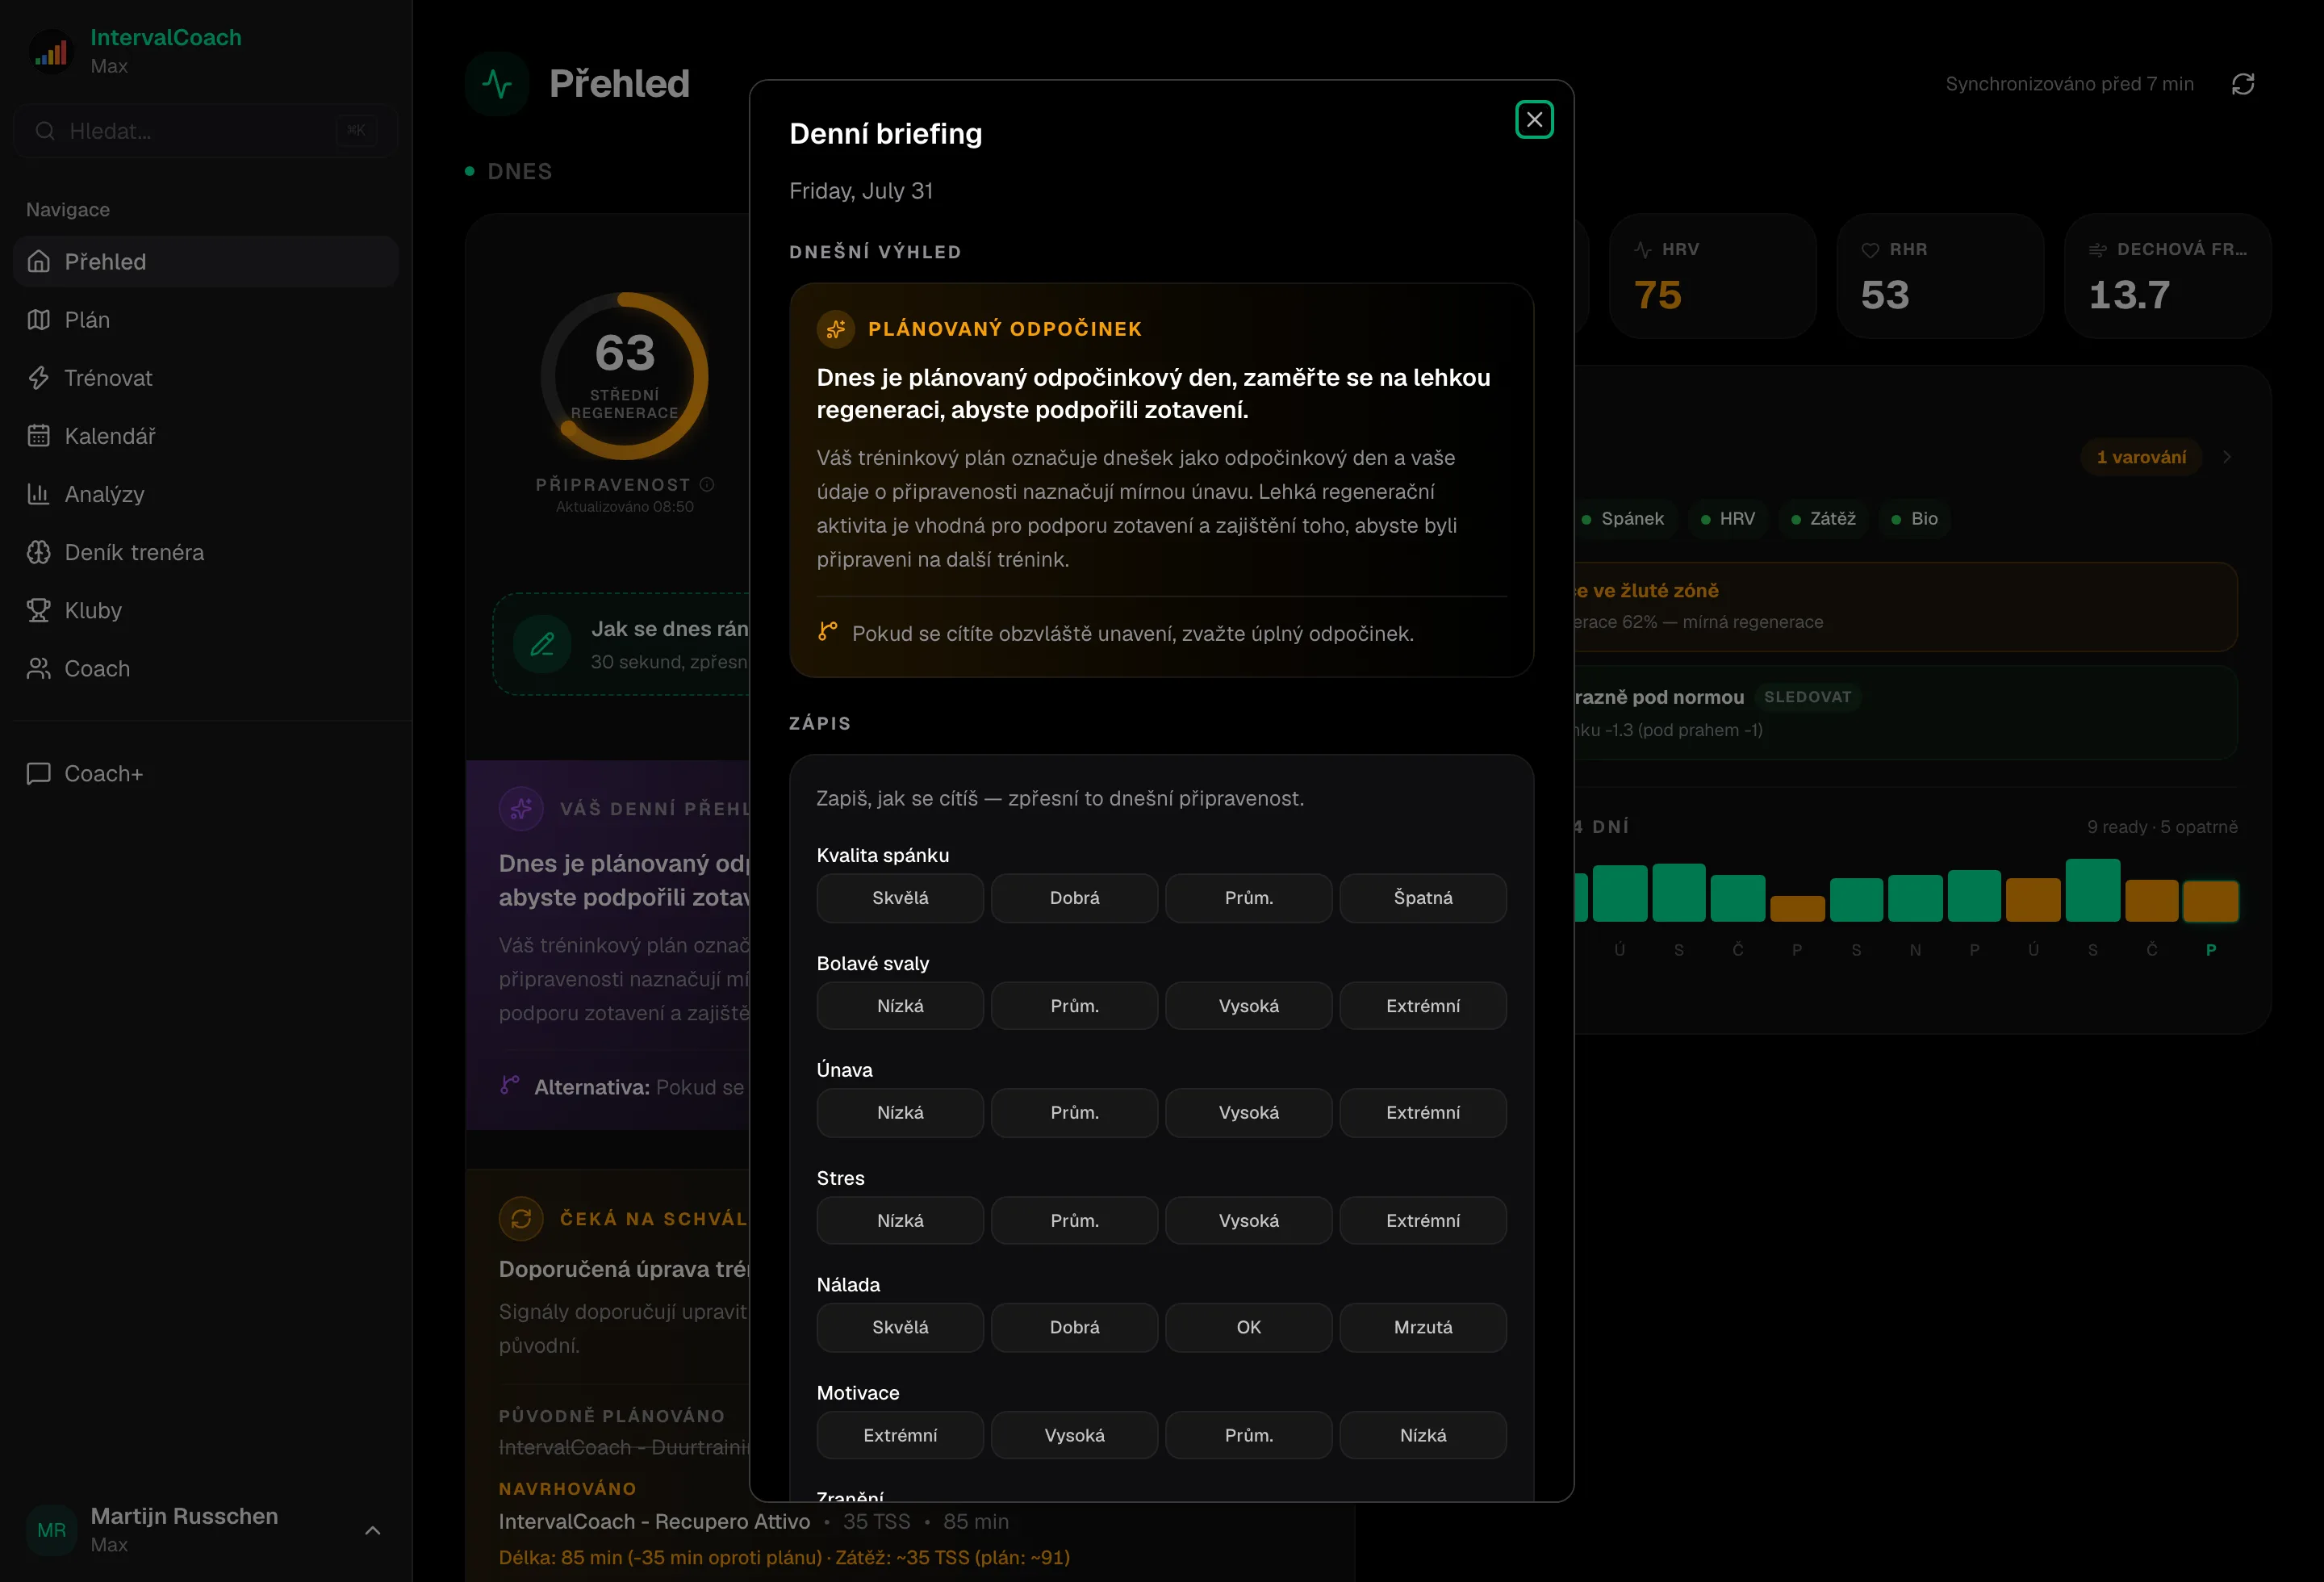Click the Dechová frekvence wind icon
The image size is (2324, 1582).
point(2098,250)
